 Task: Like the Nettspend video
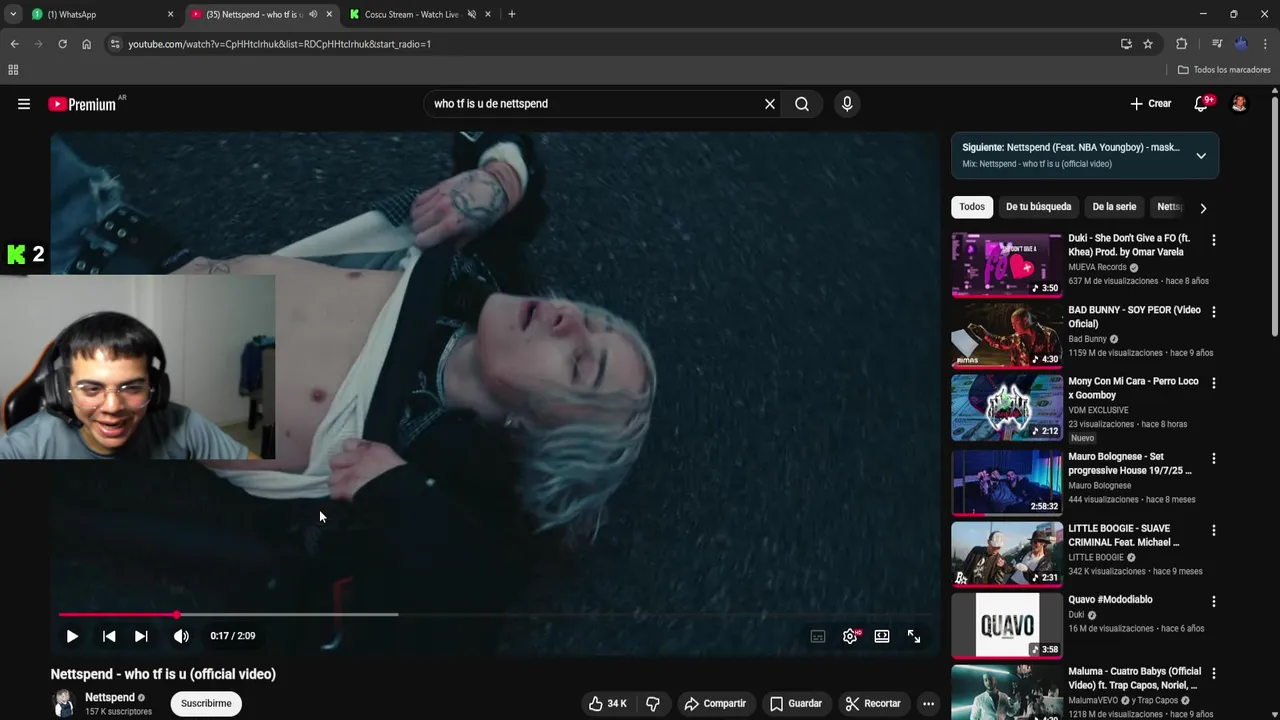pos(607,704)
